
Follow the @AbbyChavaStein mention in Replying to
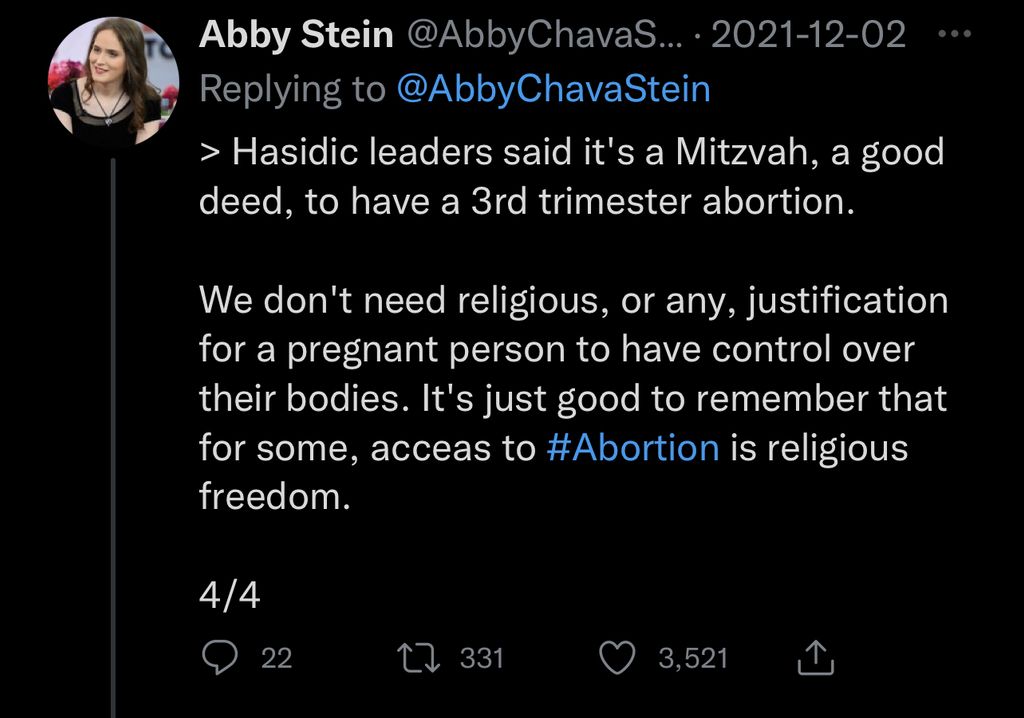point(553,89)
